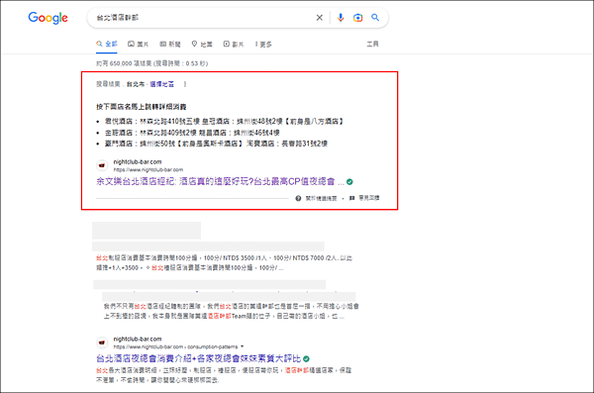Screen dimensions: 594x393
Task: Click the snippet bullet mentioning 林森北路410
Action: tap(224, 121)
